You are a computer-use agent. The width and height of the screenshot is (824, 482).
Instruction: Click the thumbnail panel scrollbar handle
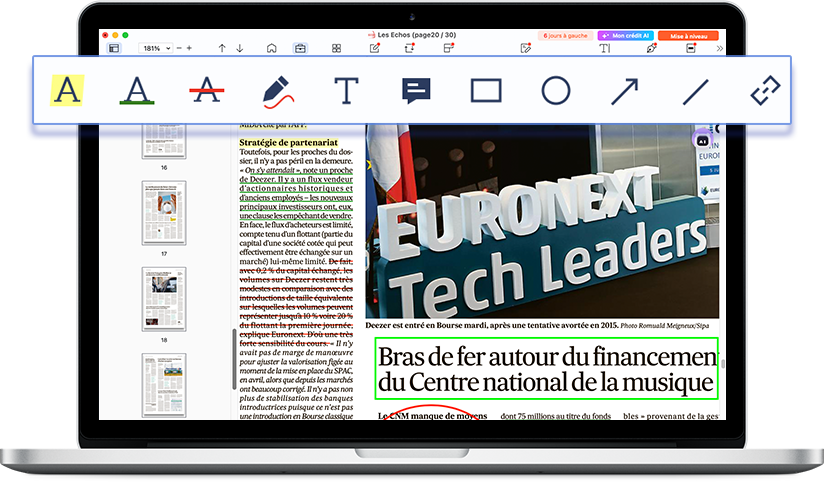(x=234, y=359)
